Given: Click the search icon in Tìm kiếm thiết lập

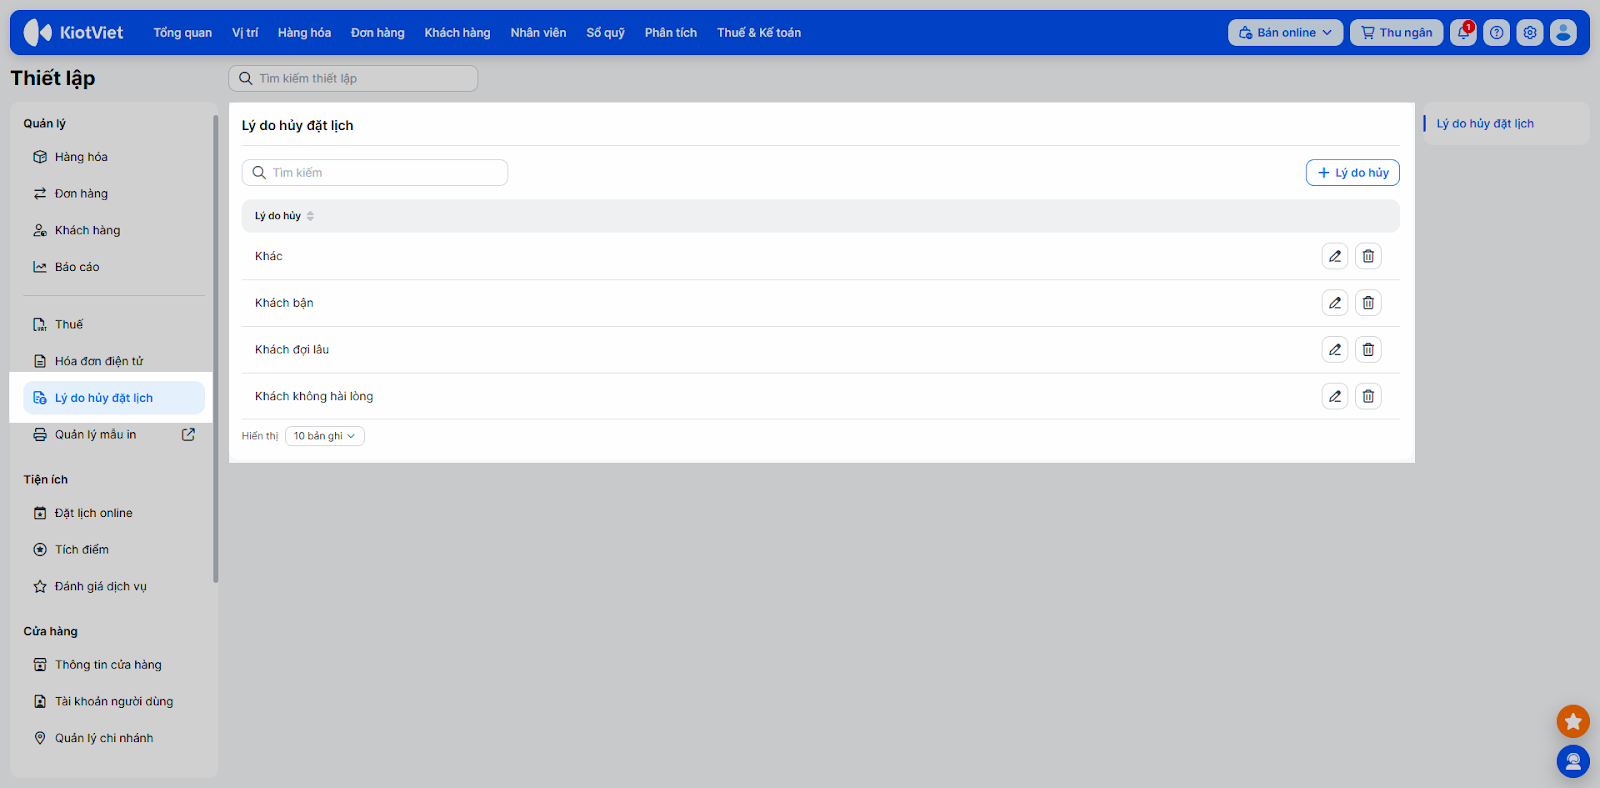Looking at the screenshot, I should point(245,78).
